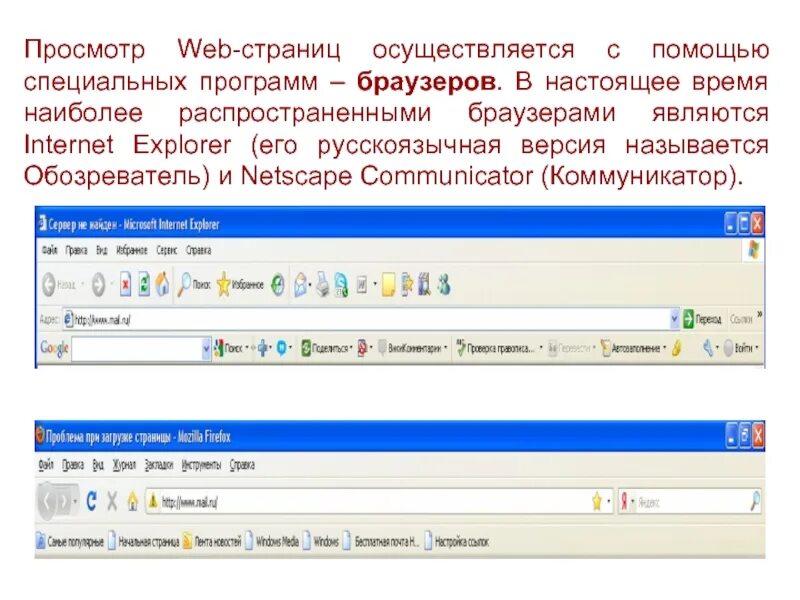Screen dimensions: 800x600
Task: Reload the page in Firefox
Action: coord(92,502)
